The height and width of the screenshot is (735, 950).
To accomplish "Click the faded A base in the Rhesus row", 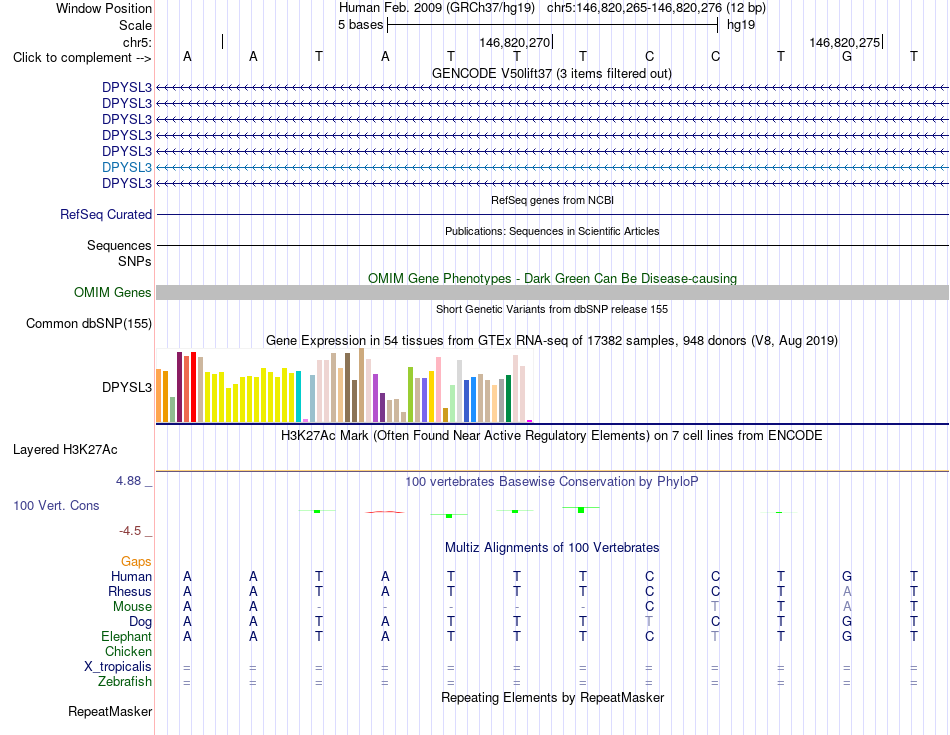I will (847, 591).
